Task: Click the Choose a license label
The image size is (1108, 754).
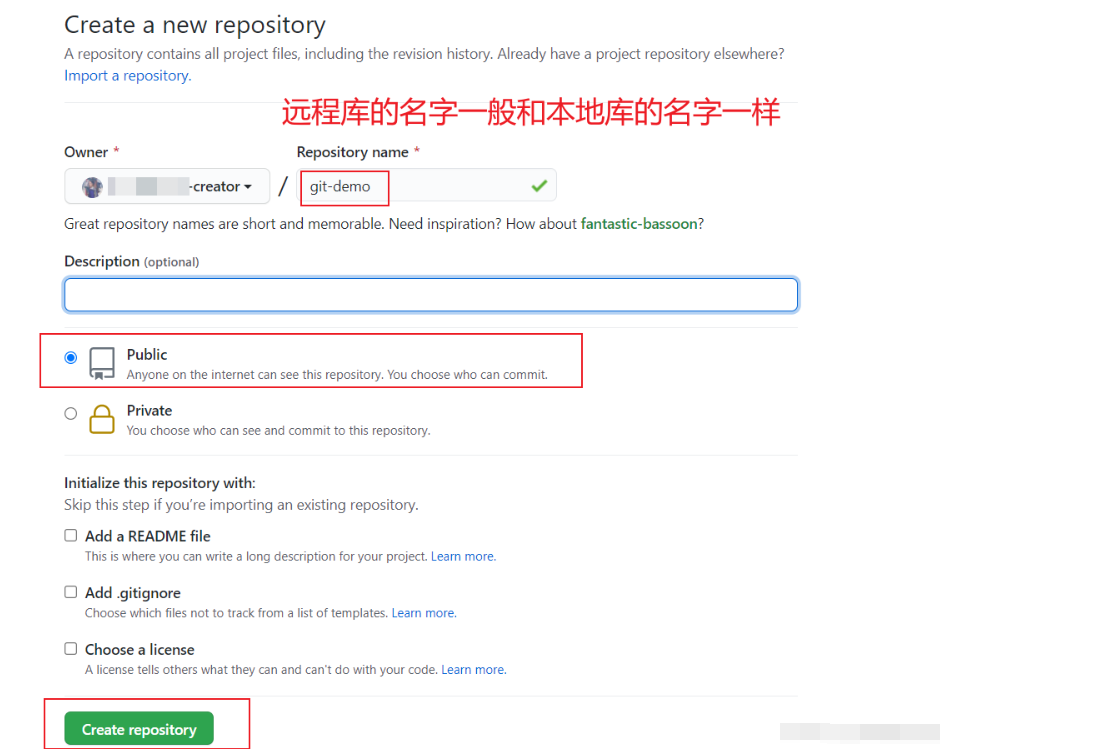Action: pyautogui.click(x=140, y=649)
